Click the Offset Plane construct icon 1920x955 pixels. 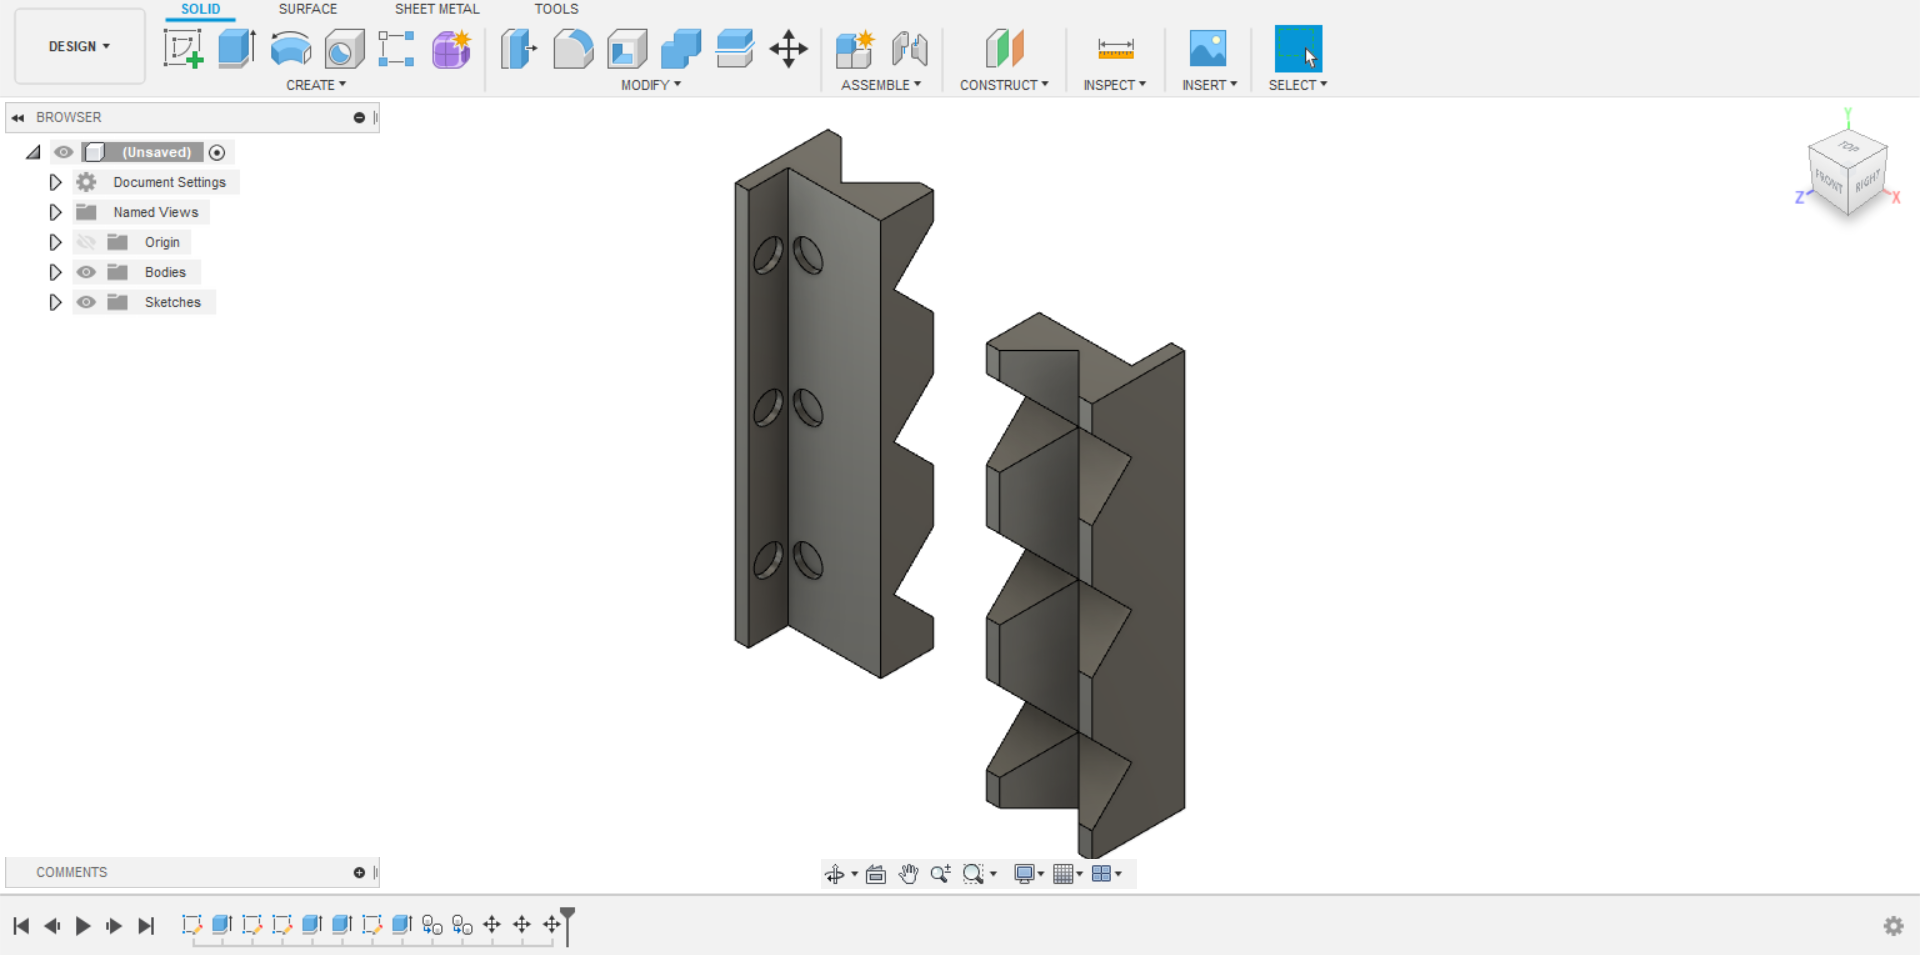point(1004,48)
